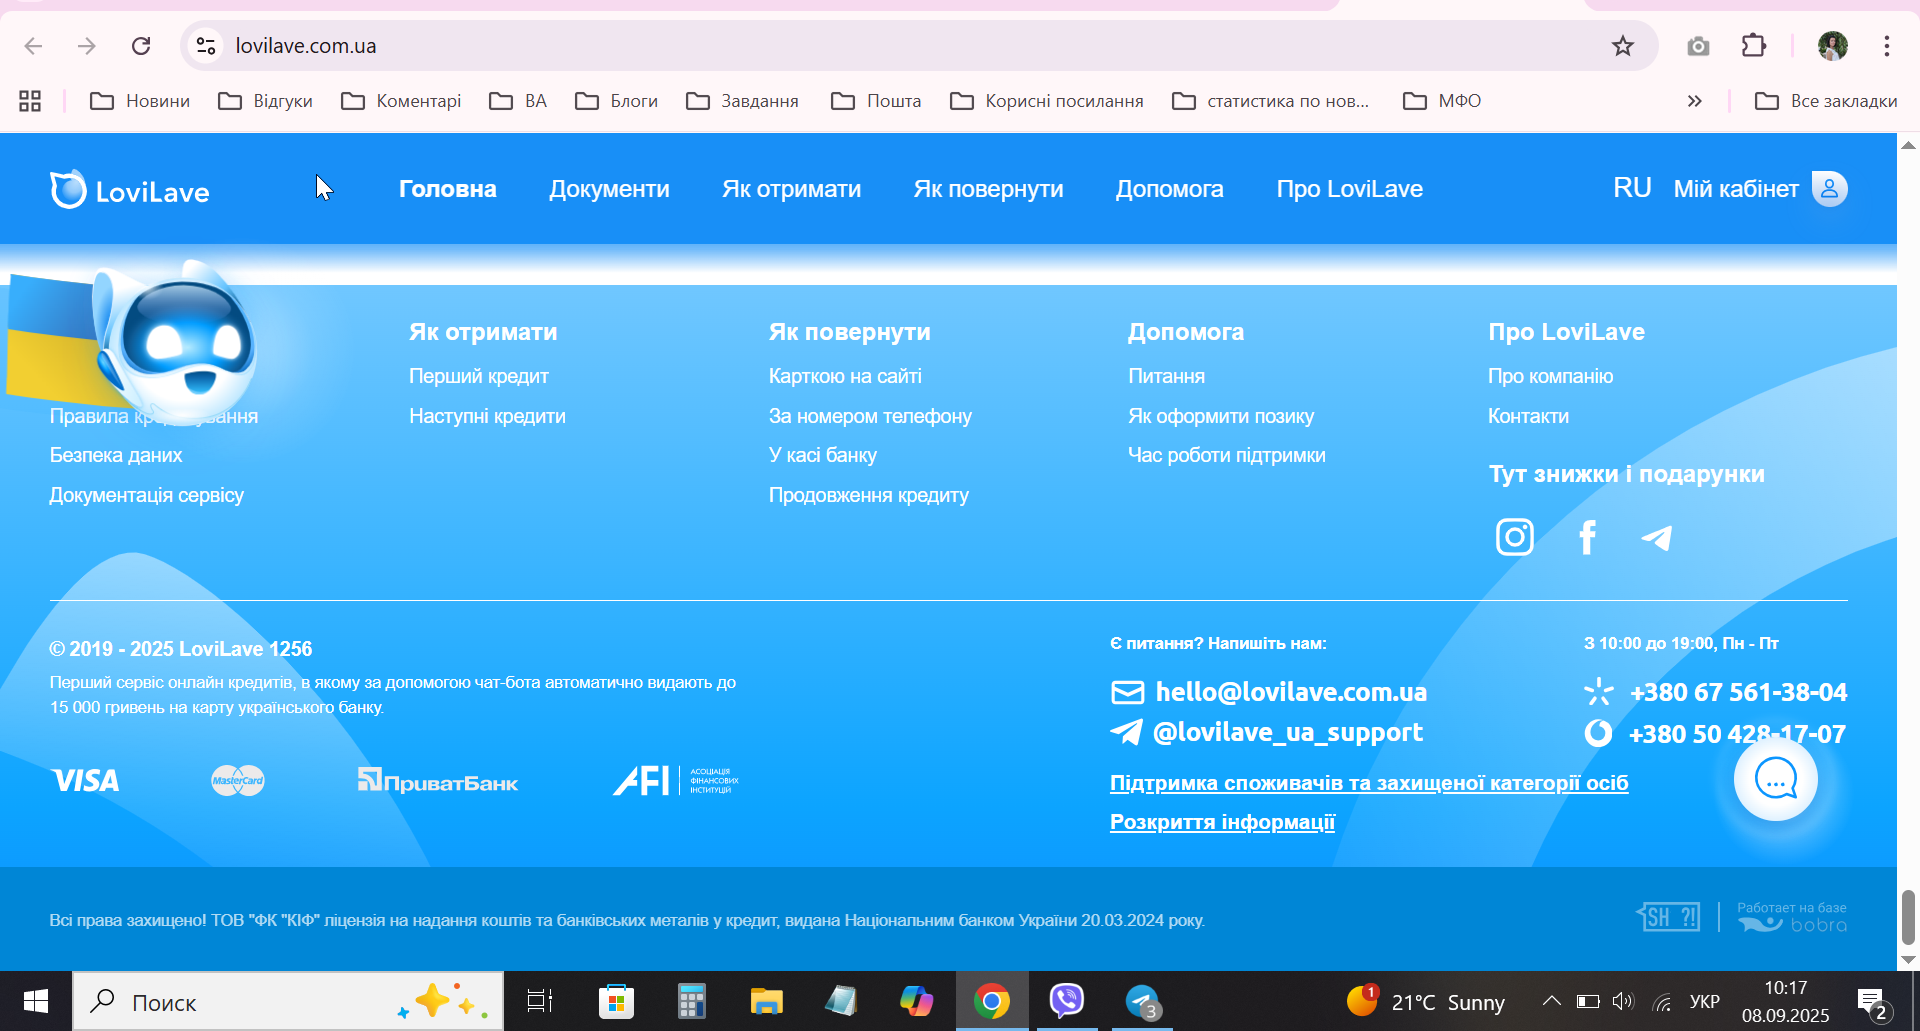Open the Відгуки bookmark folder
Viewport: 1920px width, 1031px height.
click(265, 101)
